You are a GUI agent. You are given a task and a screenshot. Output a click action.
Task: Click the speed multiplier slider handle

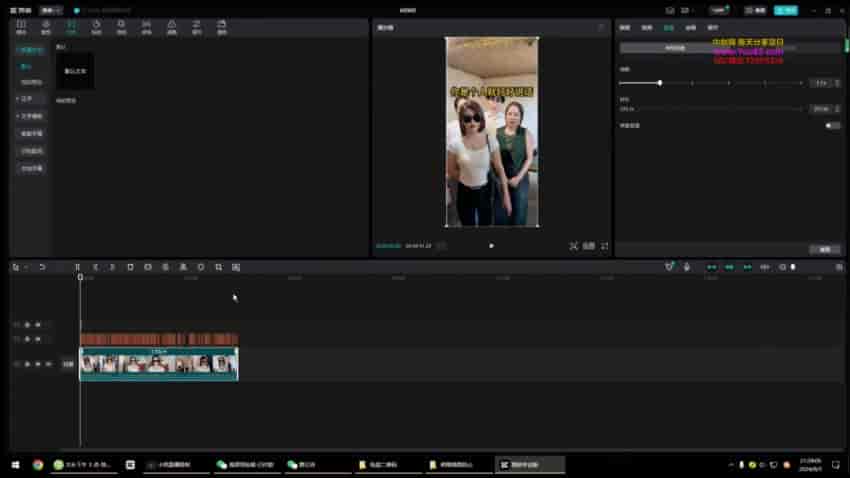tap(660, 82)
